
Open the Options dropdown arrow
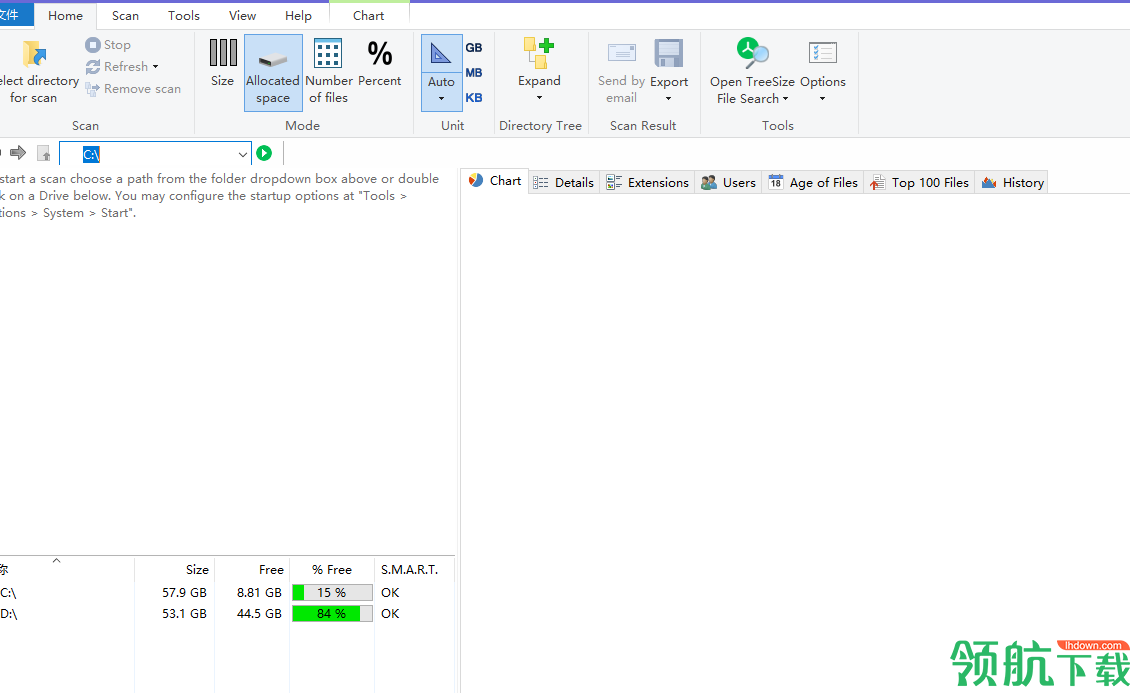[822, 99]
